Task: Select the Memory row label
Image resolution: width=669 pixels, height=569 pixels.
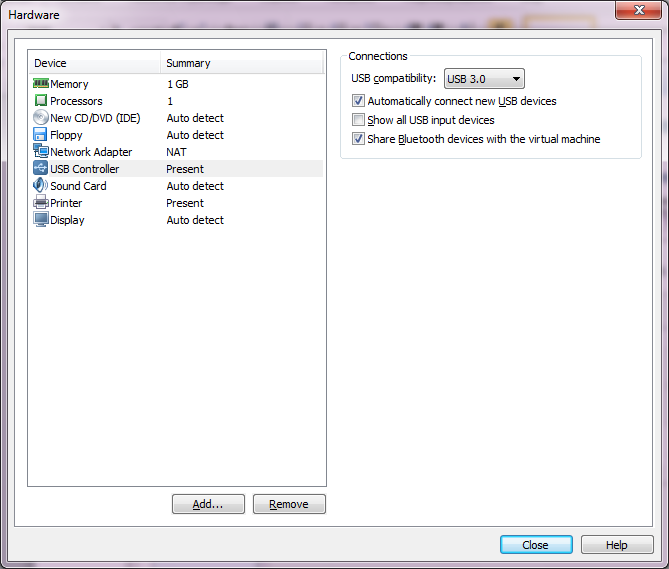Action: point(69,84)
